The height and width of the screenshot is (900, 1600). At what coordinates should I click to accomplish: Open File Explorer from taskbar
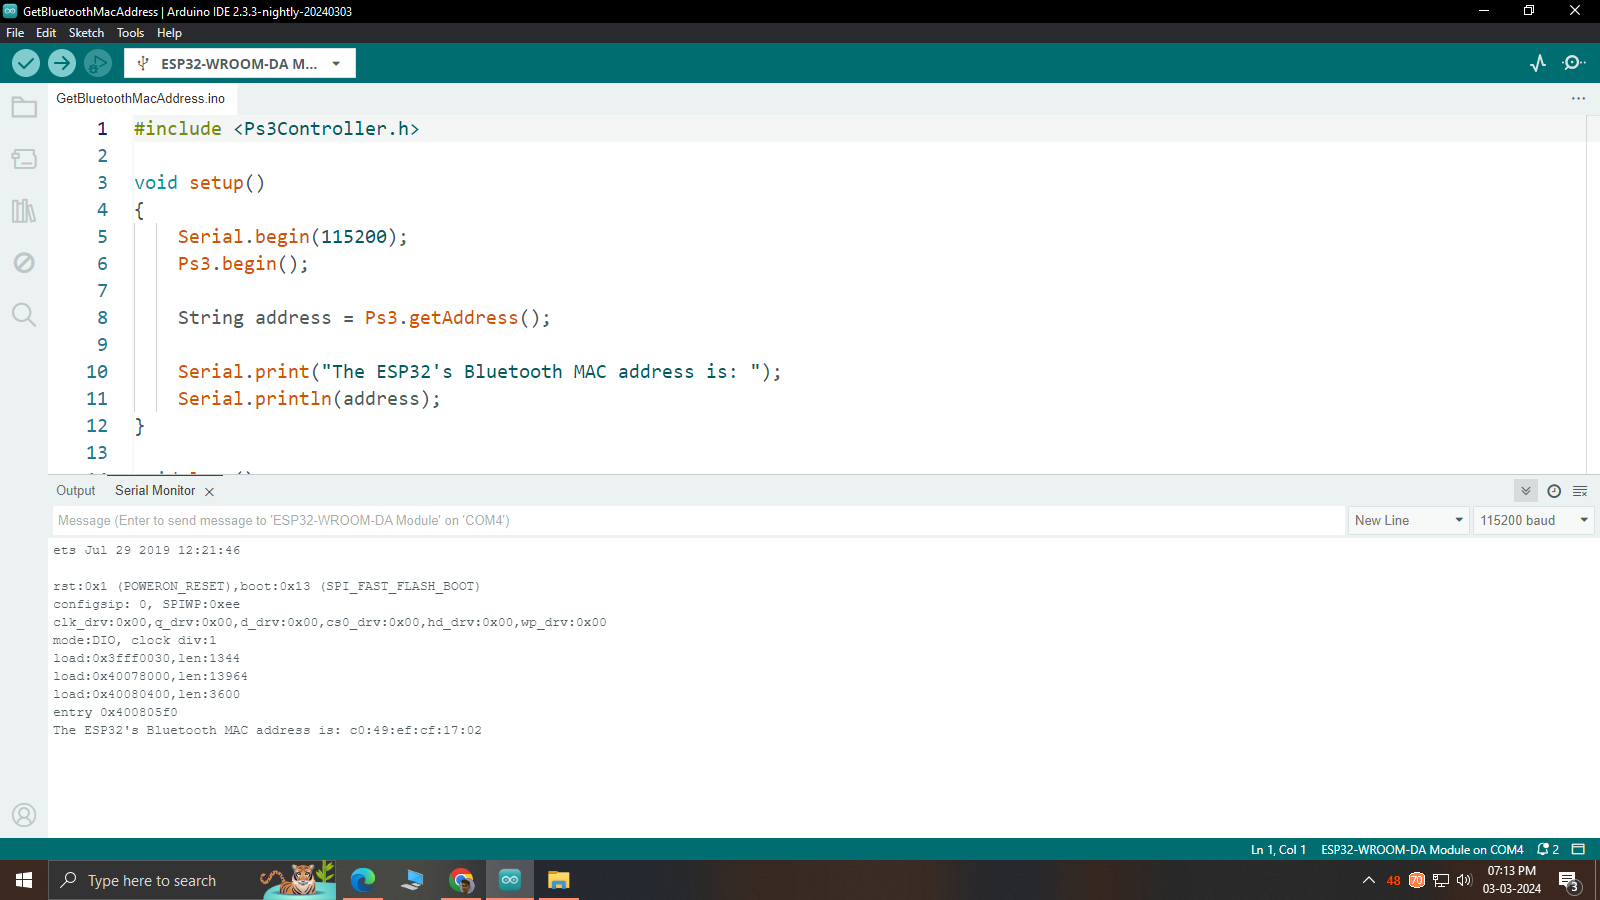(558, 880)
